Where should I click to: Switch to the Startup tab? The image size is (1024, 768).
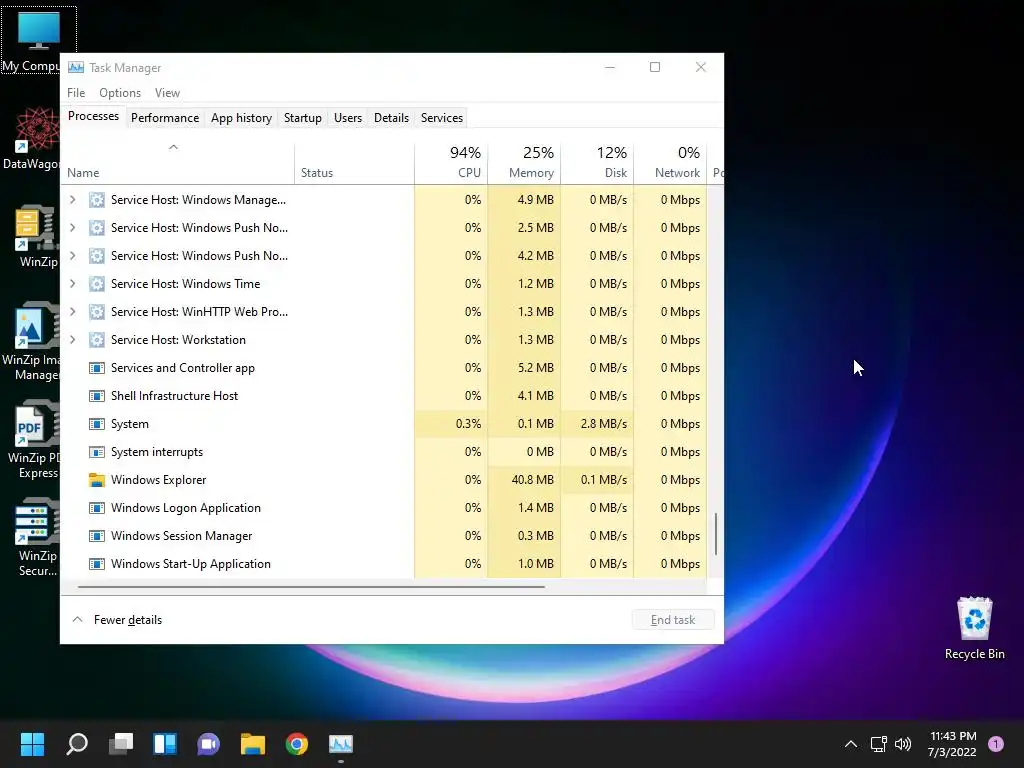302,118
